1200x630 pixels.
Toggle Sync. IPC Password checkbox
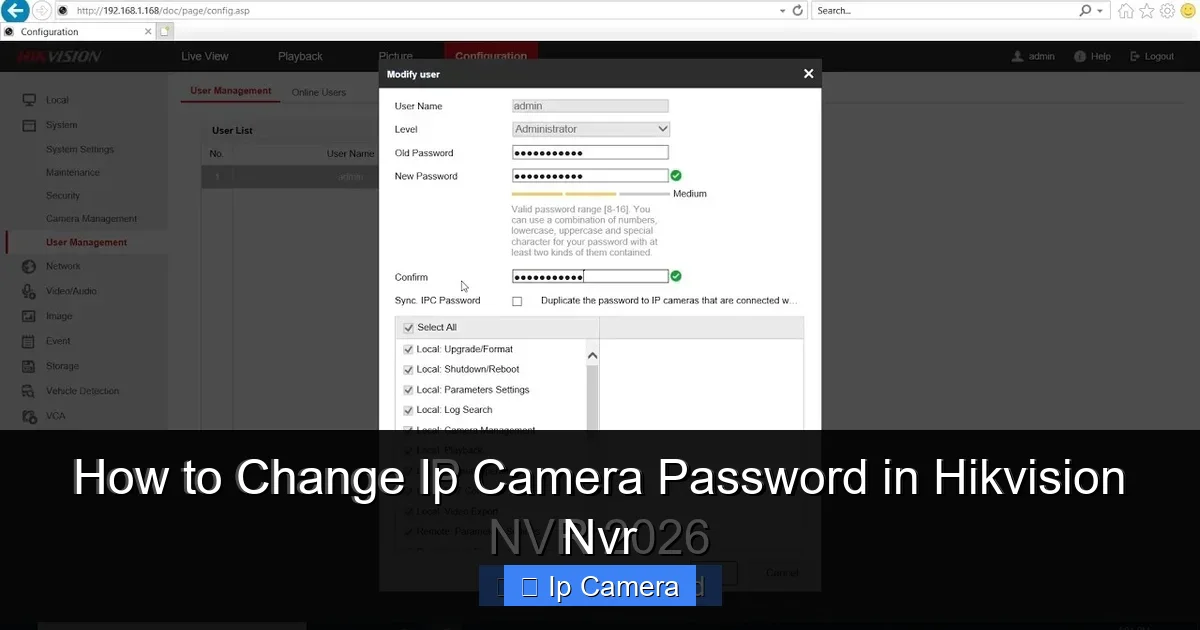(x=517, y=301)
